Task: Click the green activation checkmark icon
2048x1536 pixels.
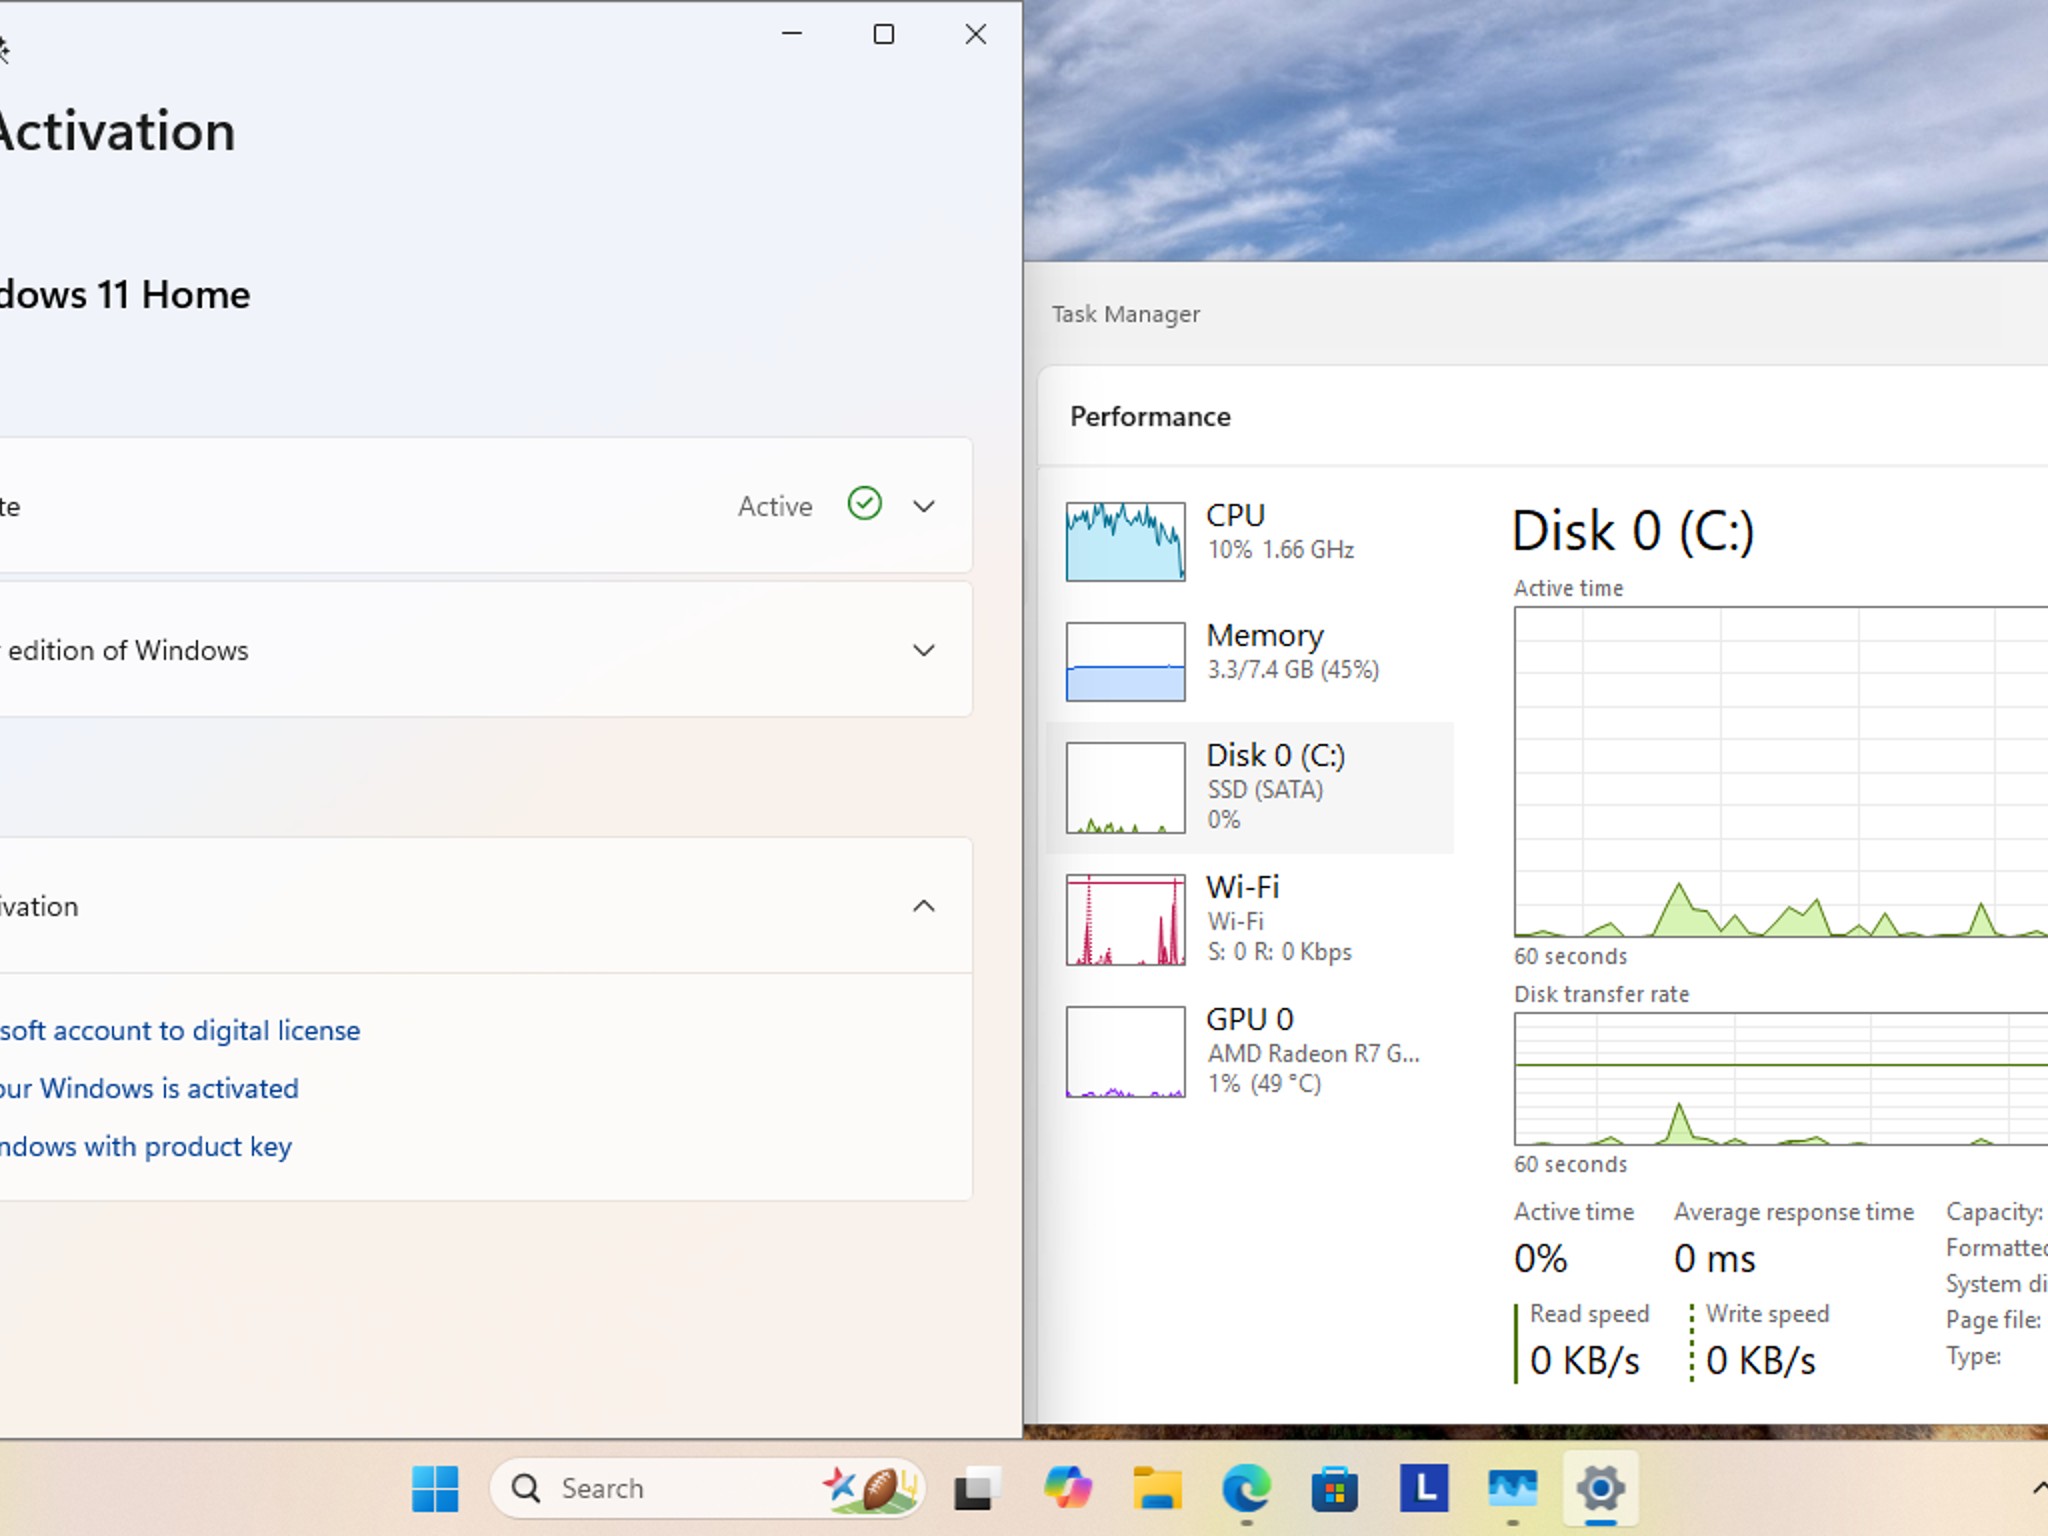Action: pyautogui.click(x=865, y=504)
